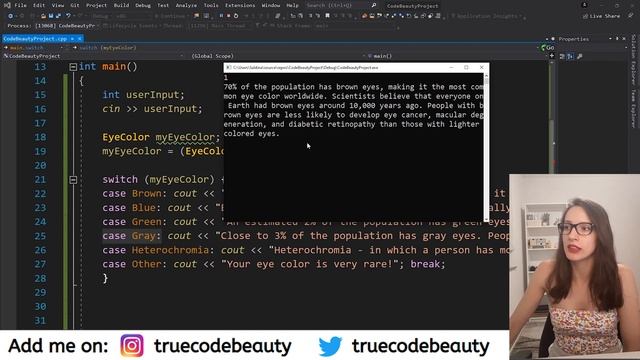Screen dimensions: 640x360
Task: Open the Debug configuration dropdown
Action: 103,16
